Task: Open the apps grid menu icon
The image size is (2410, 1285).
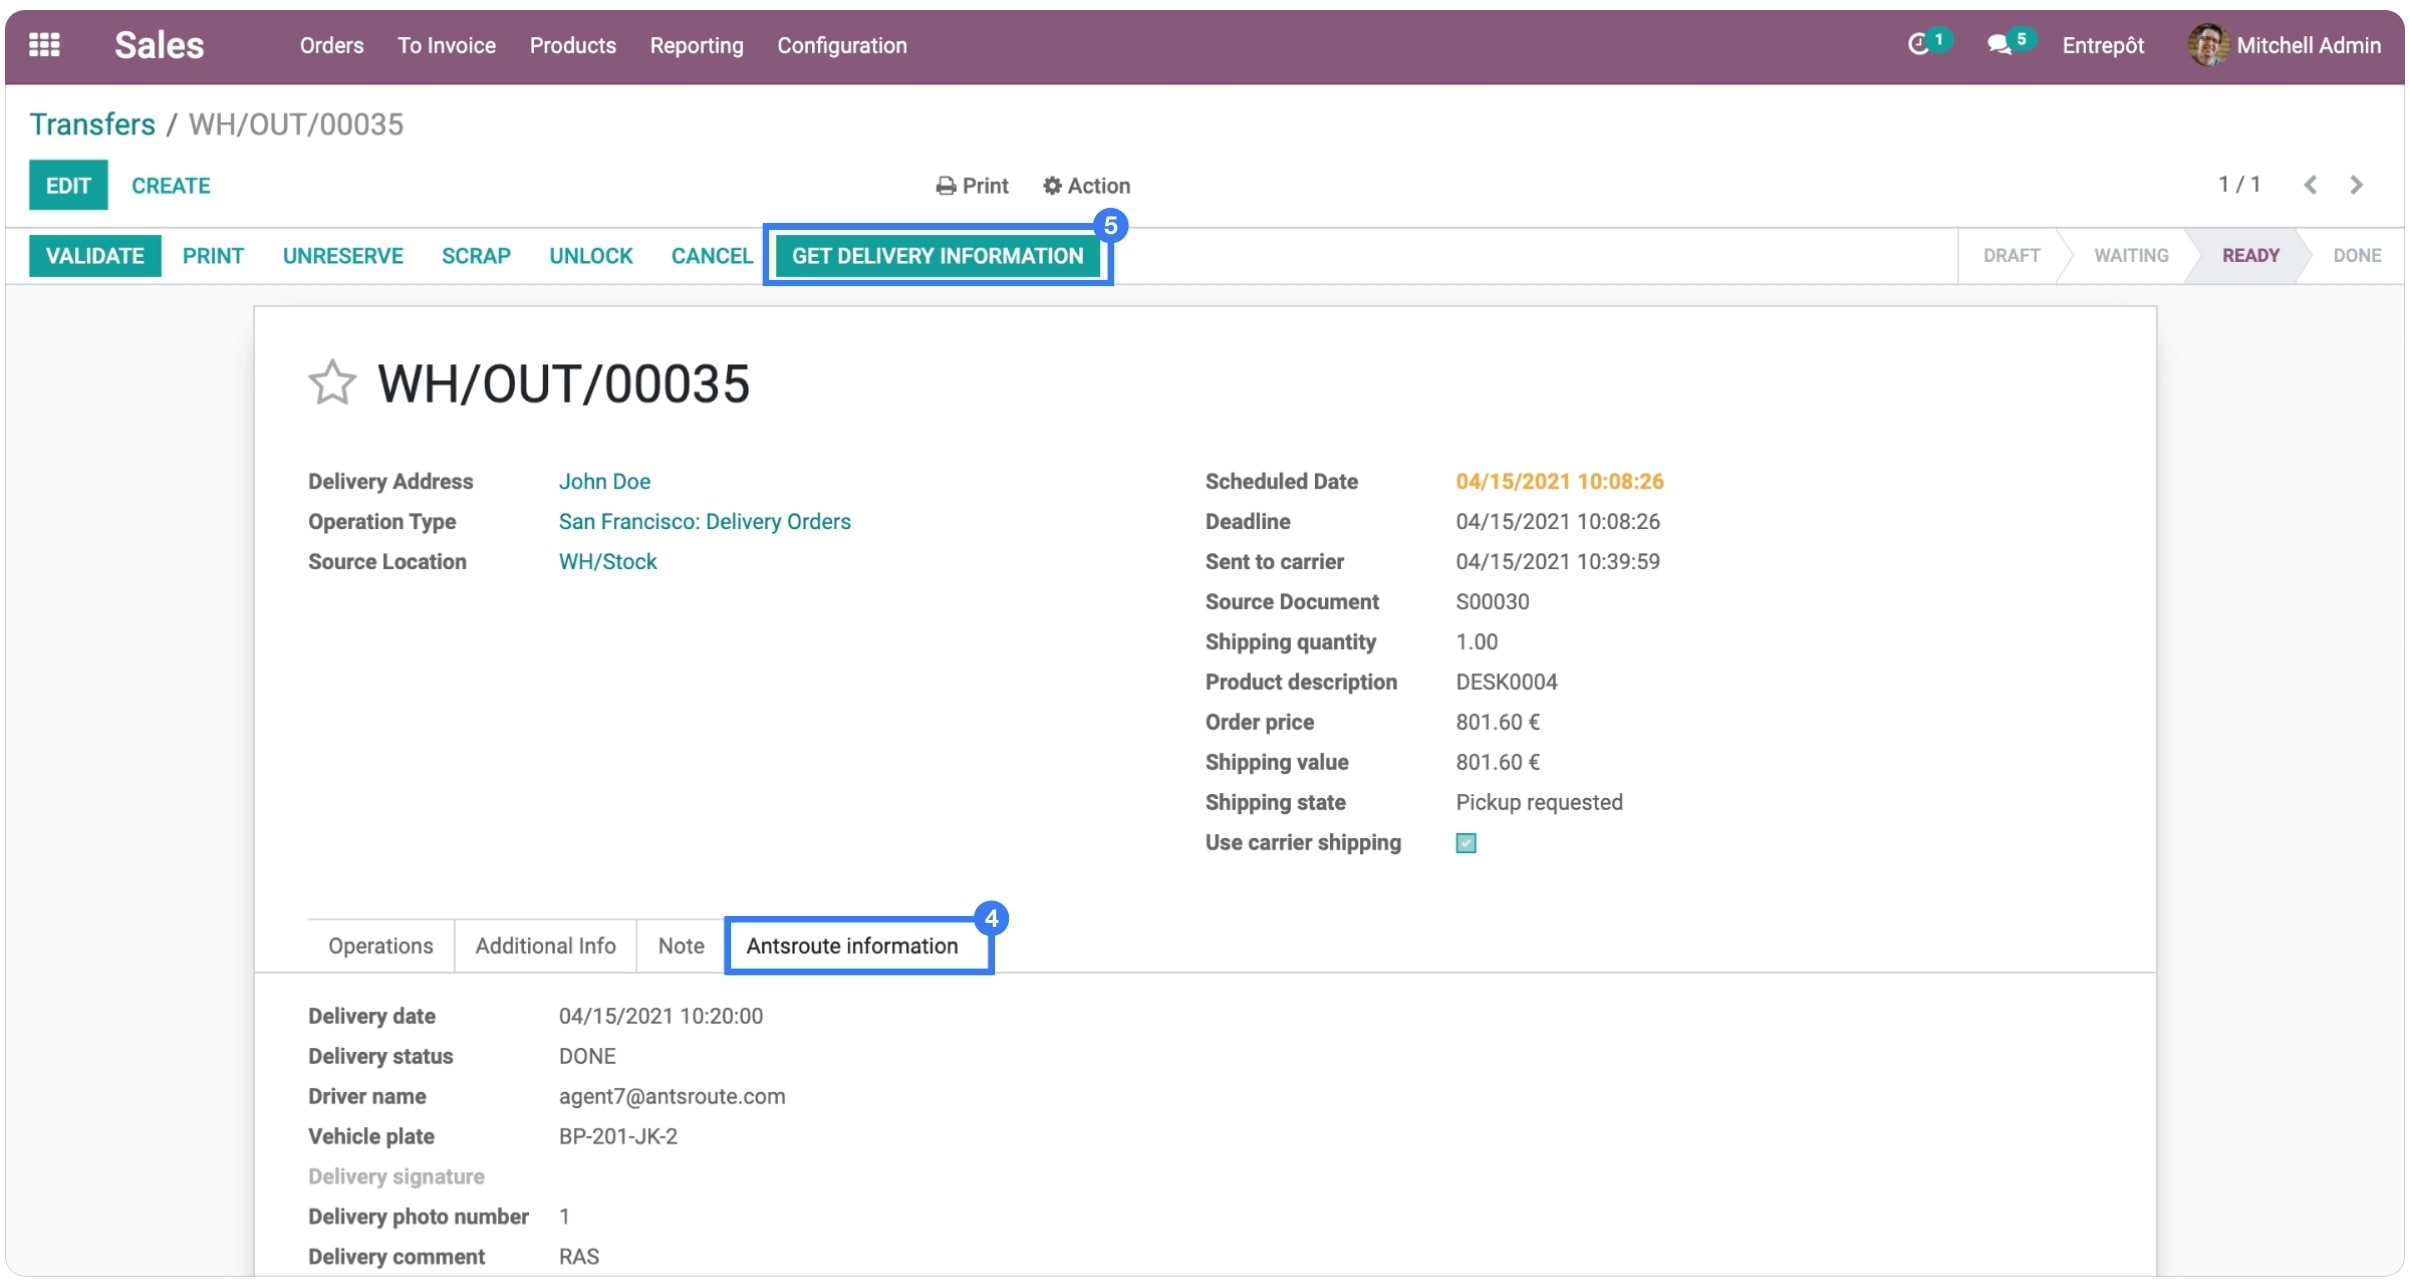Action: click(x=44, y=45)
